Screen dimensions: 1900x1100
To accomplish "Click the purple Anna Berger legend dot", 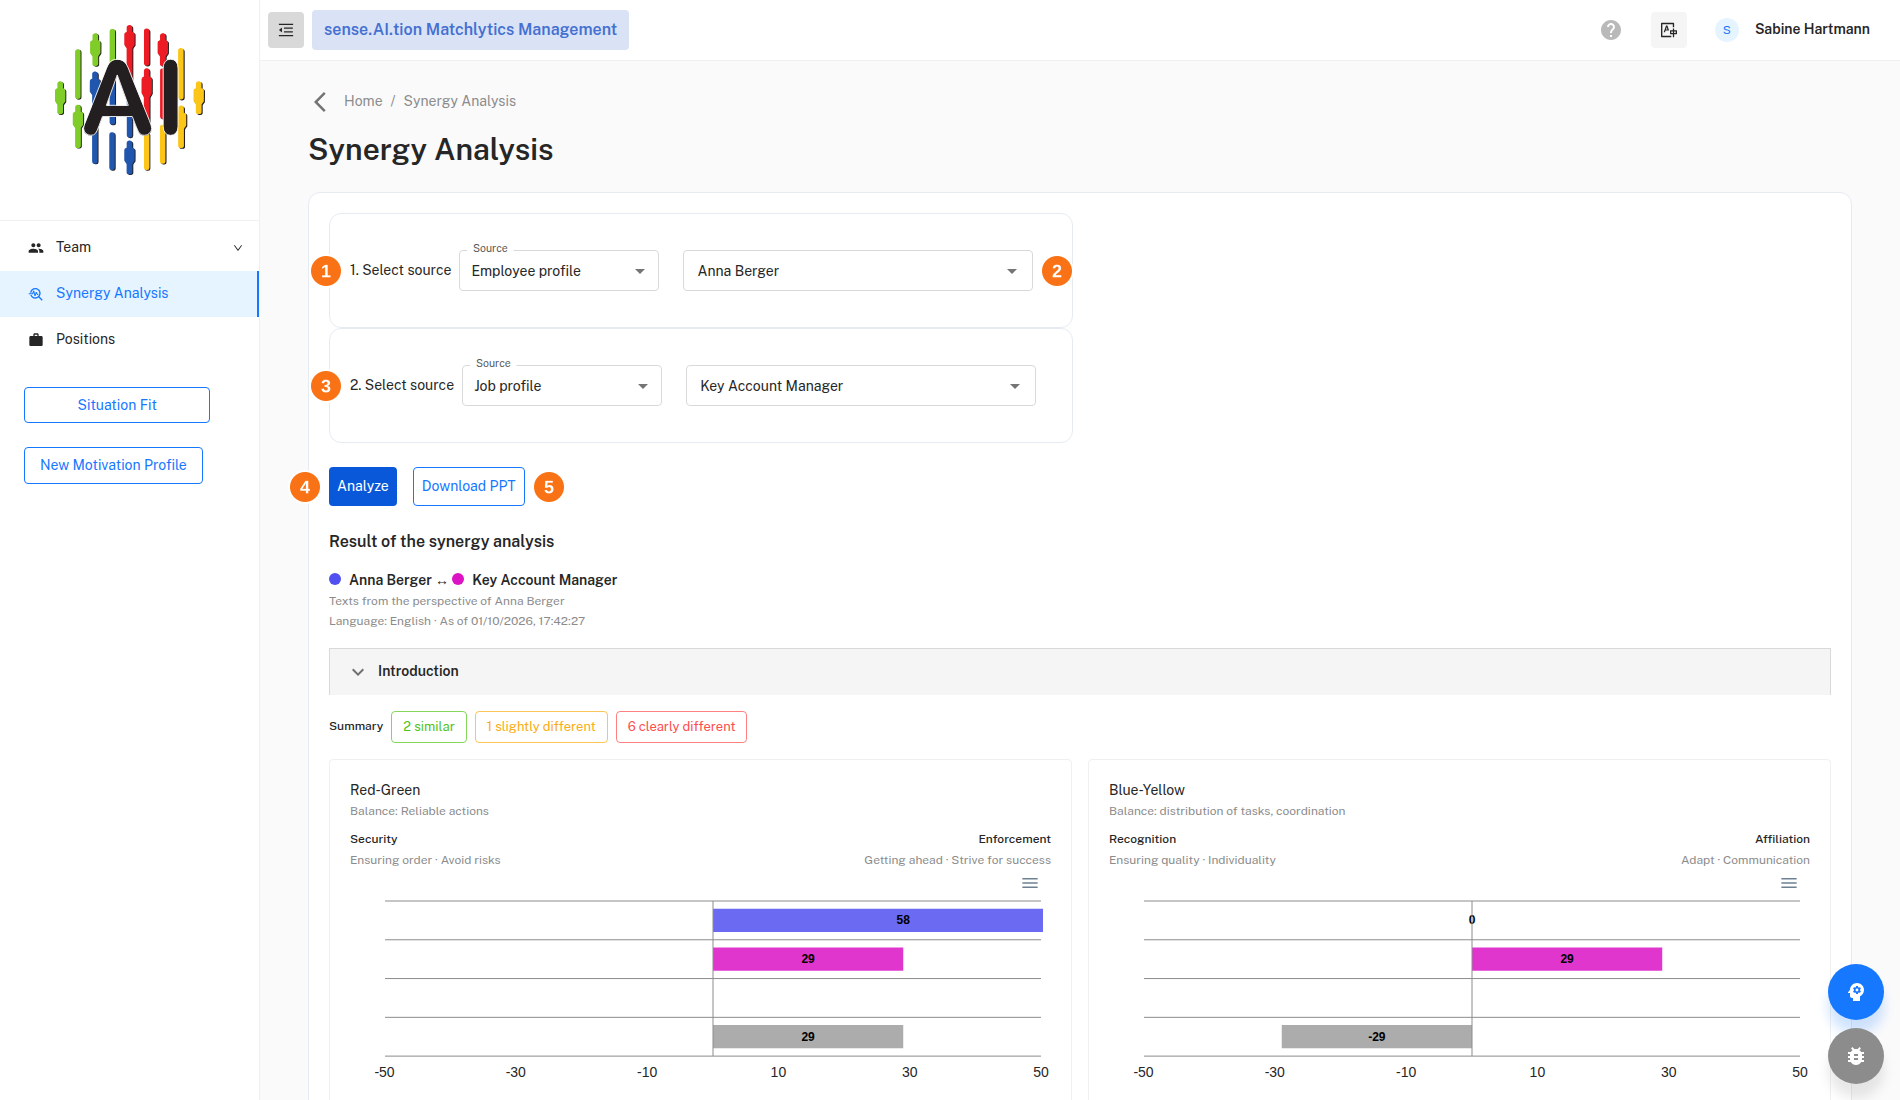I will tap(335, 579).
